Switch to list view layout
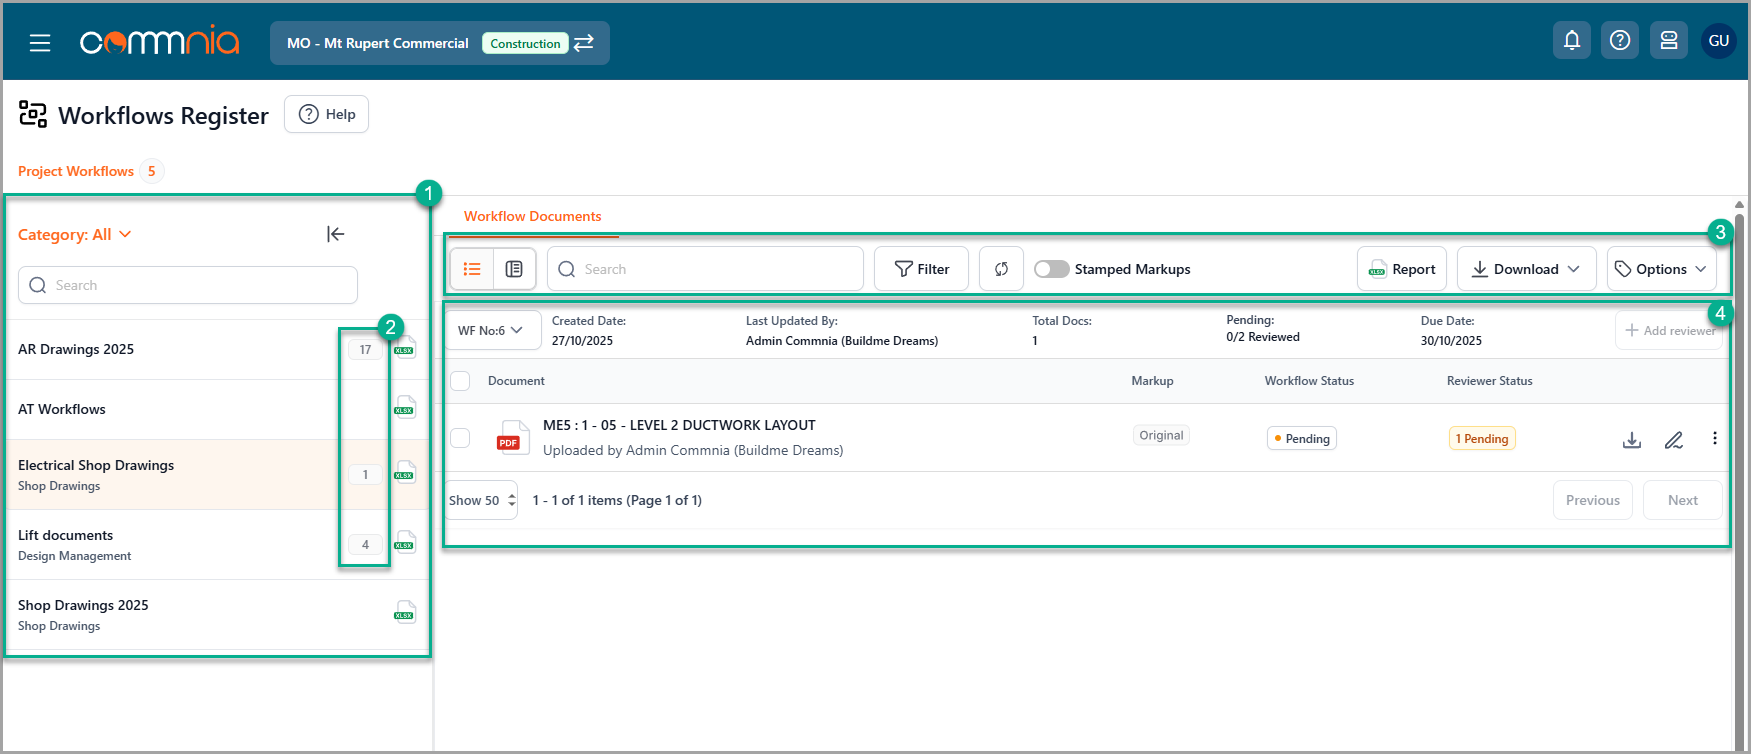This screenshot has height=754, width=1751. 472,269
